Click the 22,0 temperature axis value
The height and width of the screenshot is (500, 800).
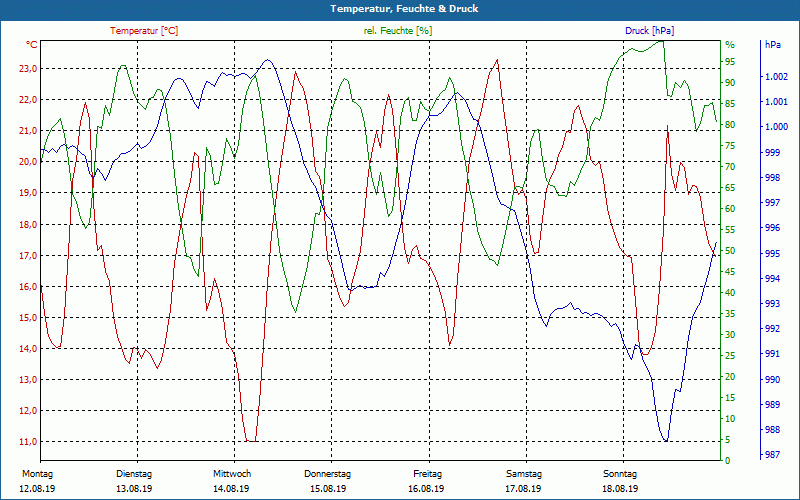(x=28, y=100)
